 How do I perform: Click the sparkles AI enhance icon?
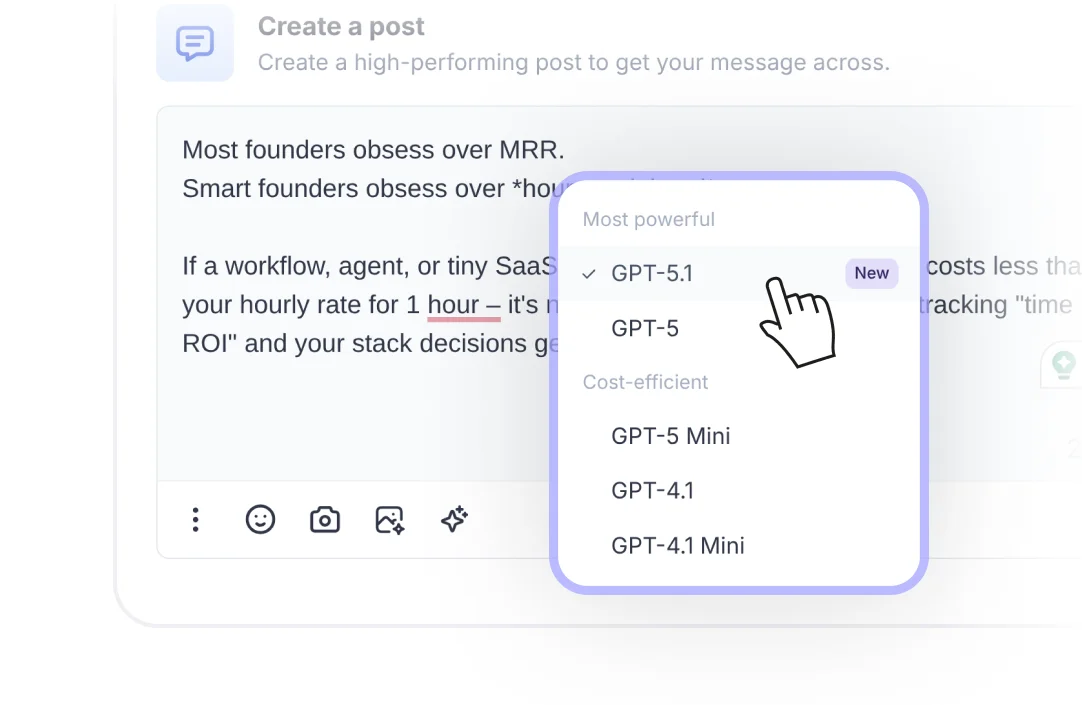453,520
